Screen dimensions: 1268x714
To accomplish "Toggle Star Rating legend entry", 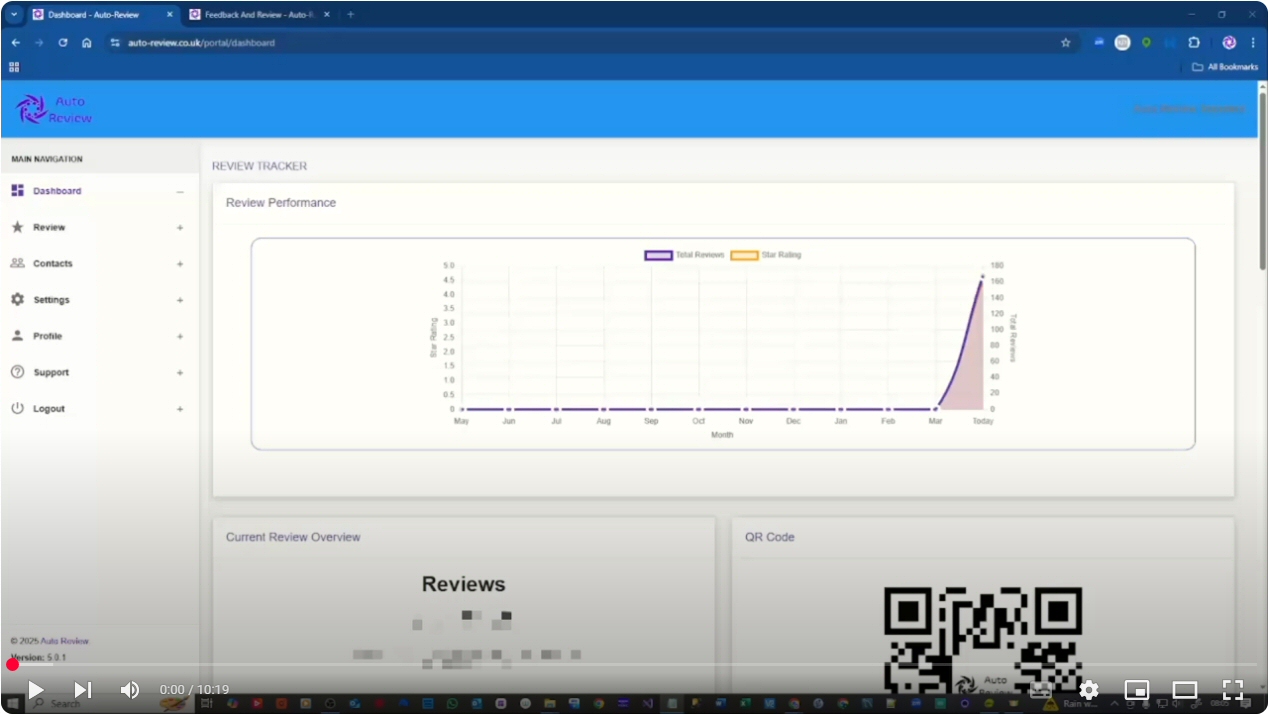I will pyautogui.click(x=766, y=255).
